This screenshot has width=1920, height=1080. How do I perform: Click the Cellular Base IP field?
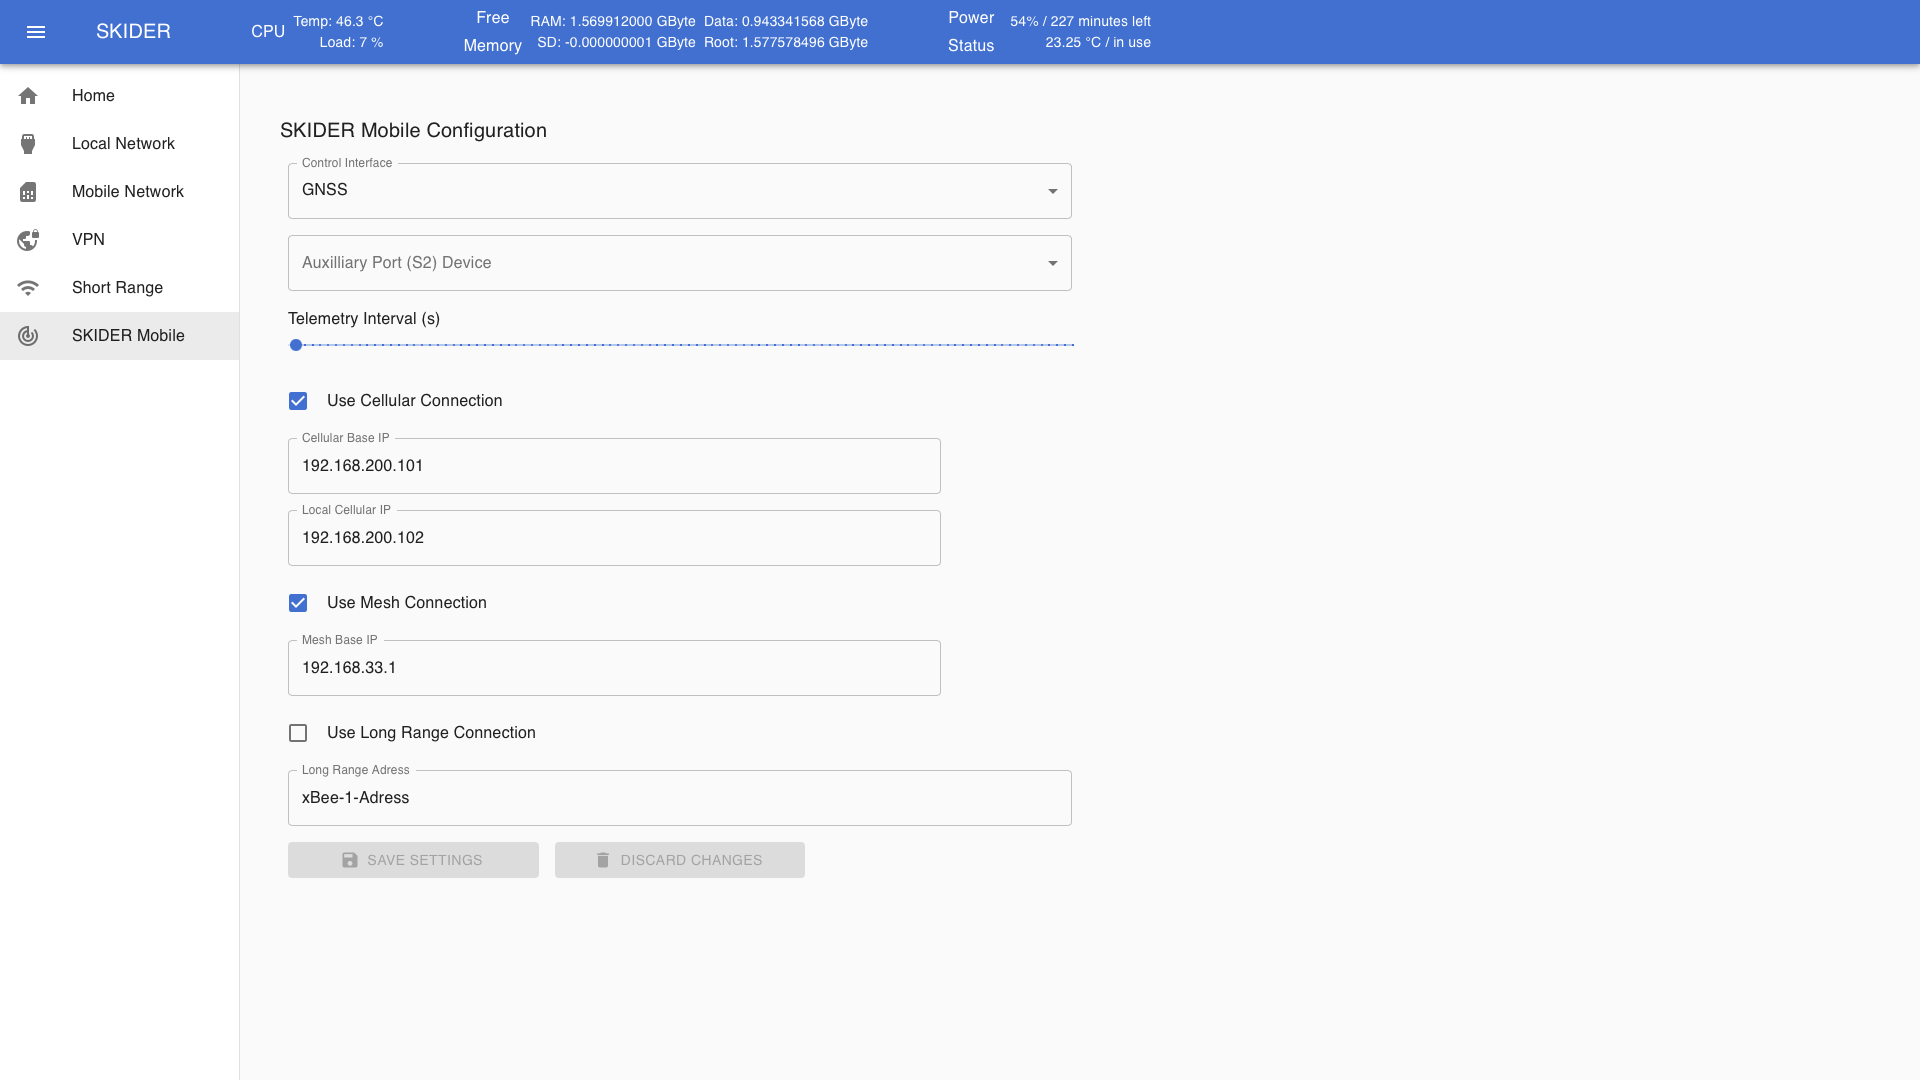point(614,466)
